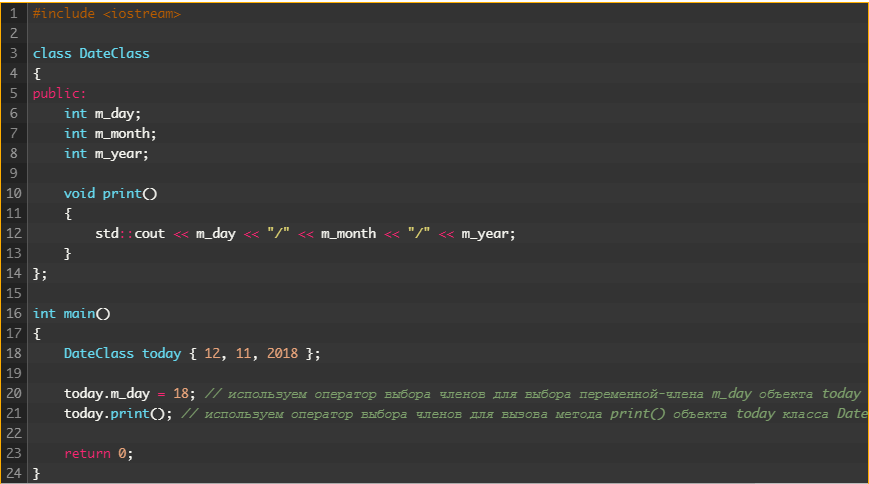Click the 'return 0;' statement
Screen dimensions: 869x484
pos(99,454)
